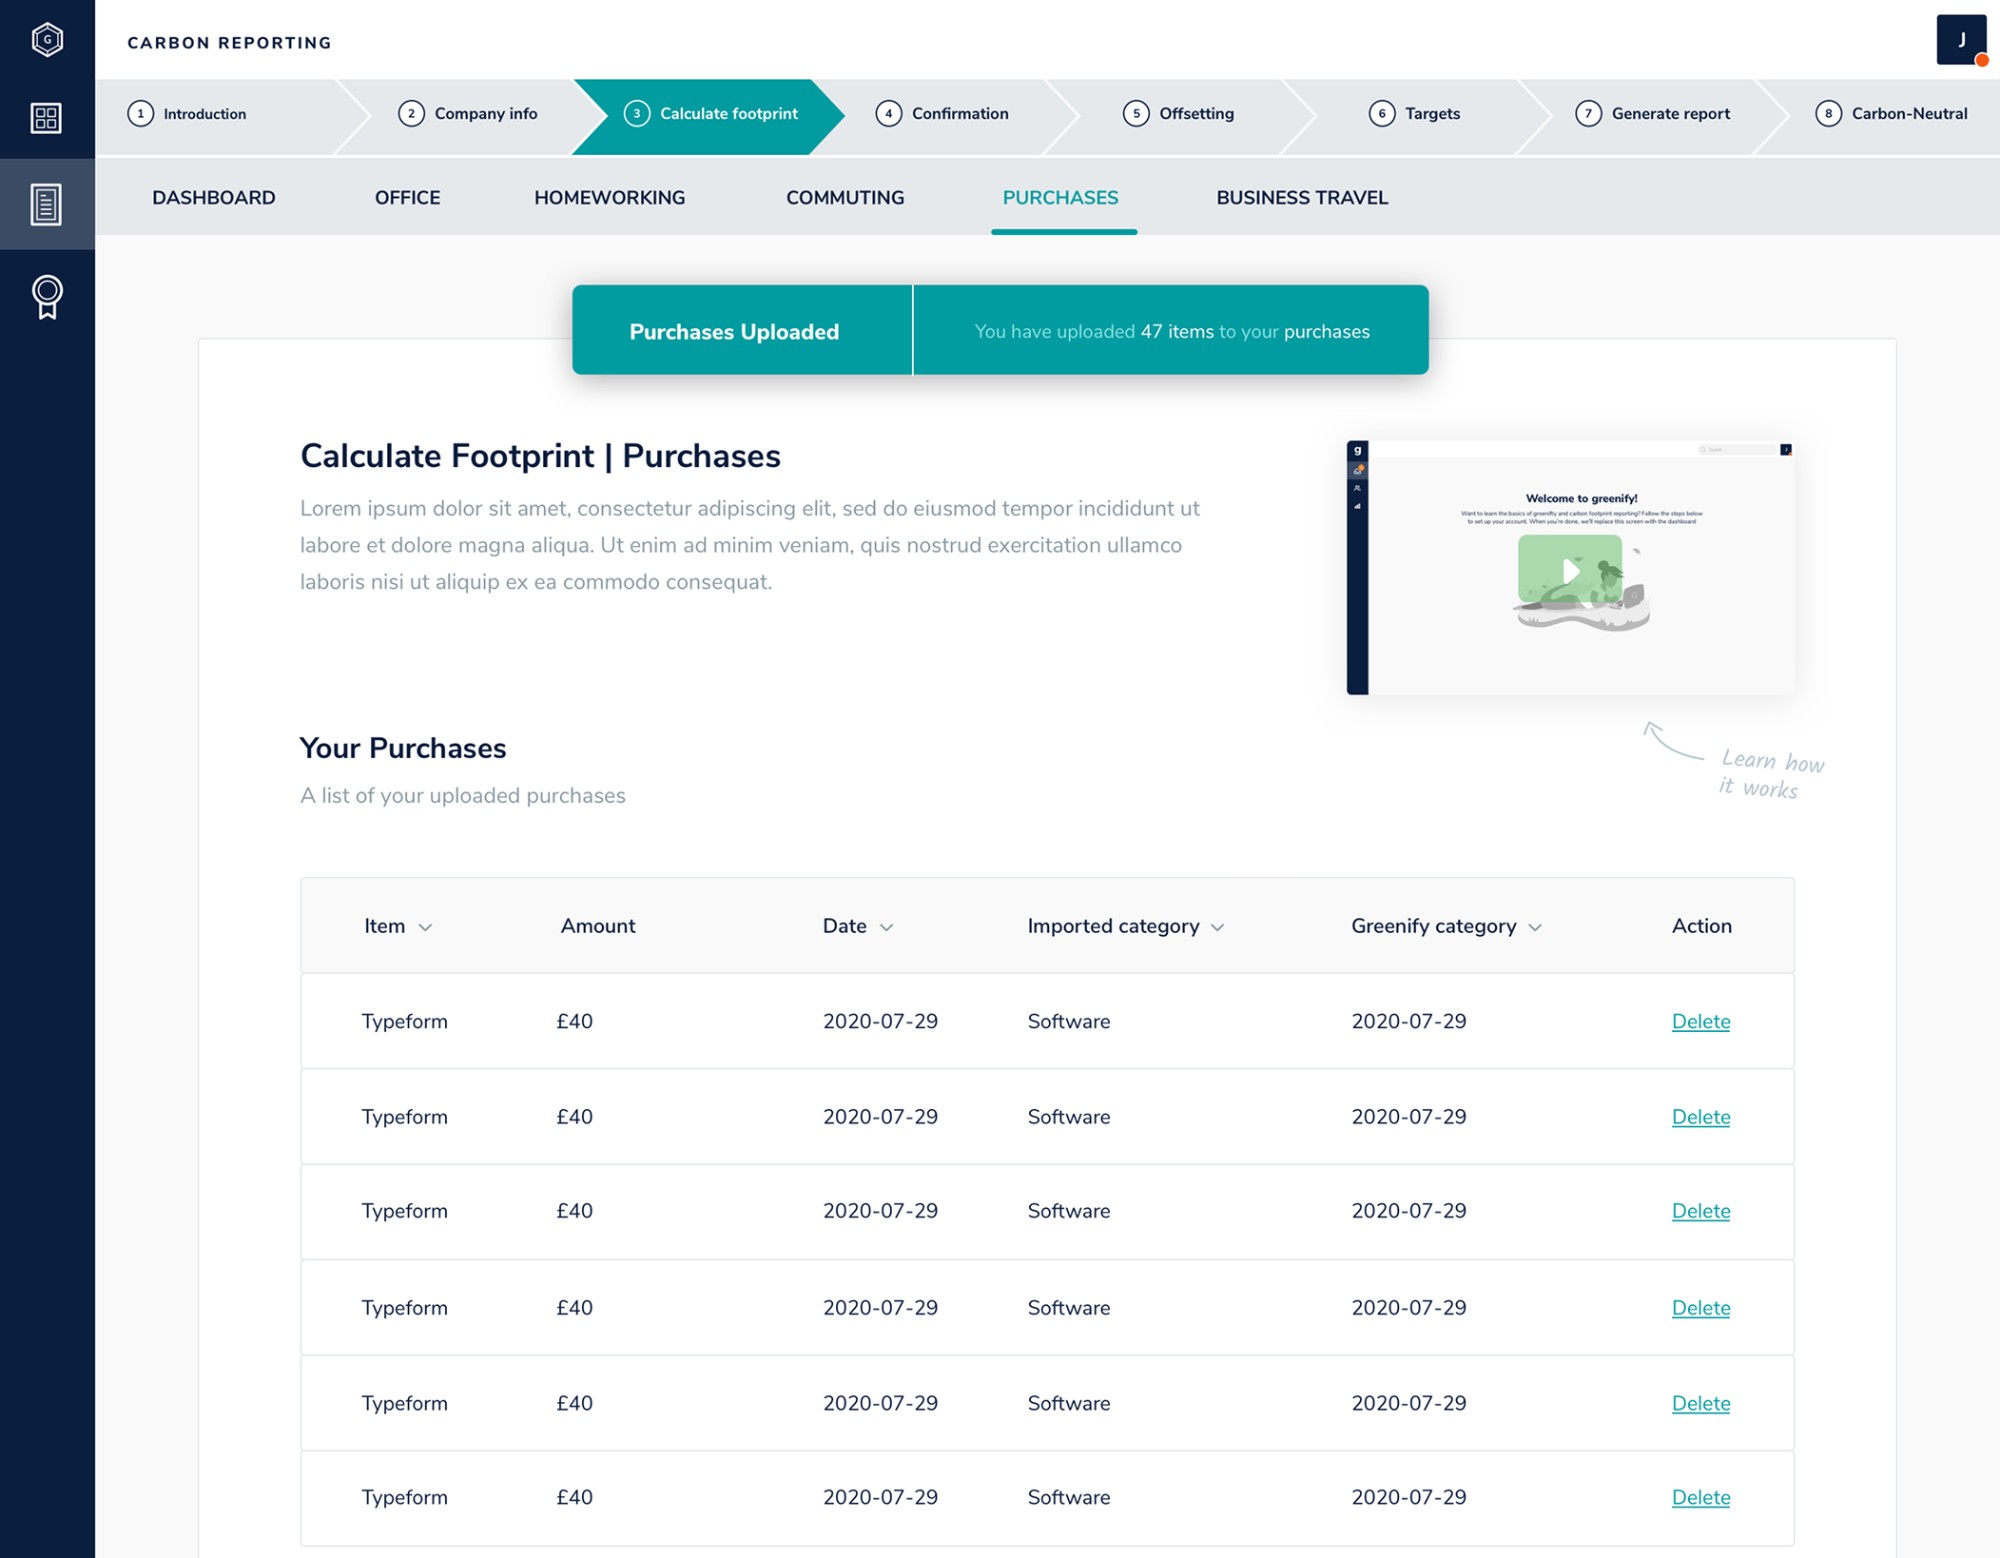Viewport: 2000px width, 1558px height.
Task: Click Calculate Footprint | Purchases heading
Action: 540,456
